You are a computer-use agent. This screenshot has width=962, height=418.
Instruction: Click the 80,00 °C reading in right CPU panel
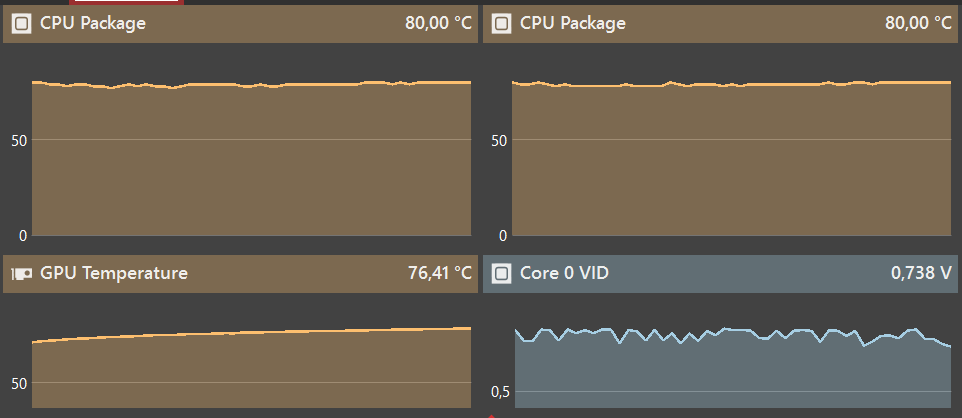[x=918, y=24]
